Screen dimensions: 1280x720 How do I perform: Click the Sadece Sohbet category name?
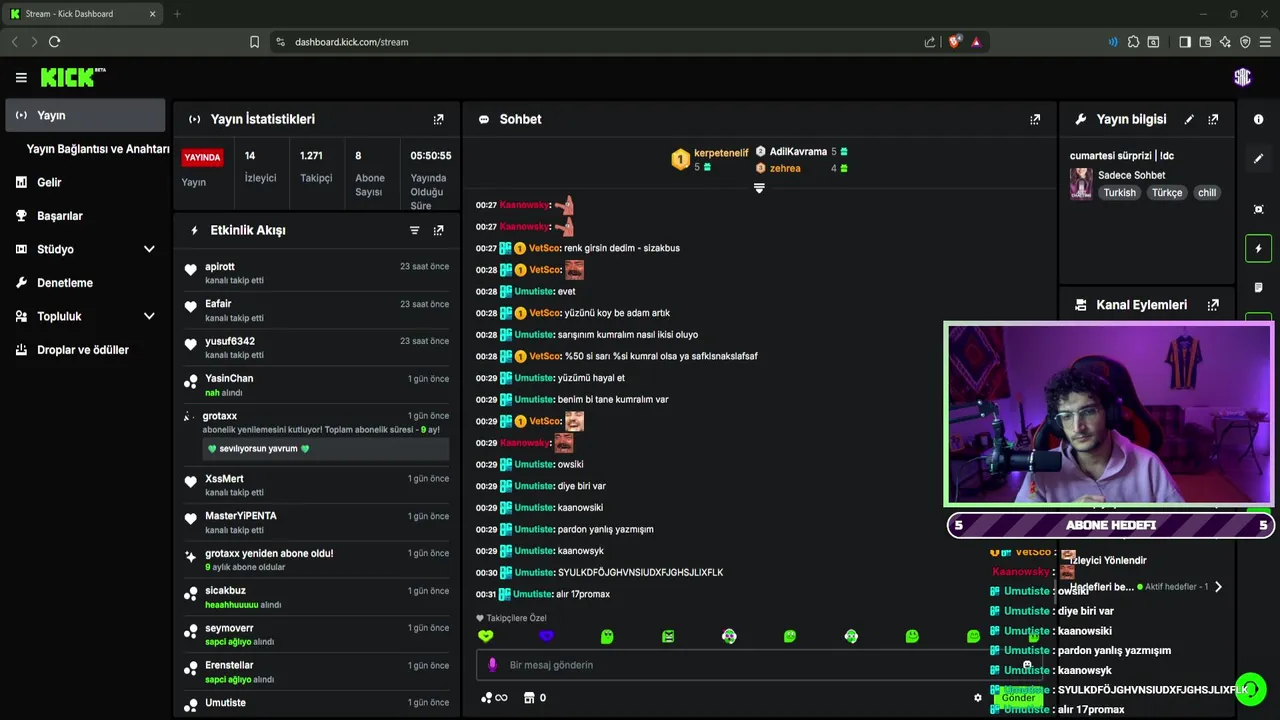coord(1132,175)
